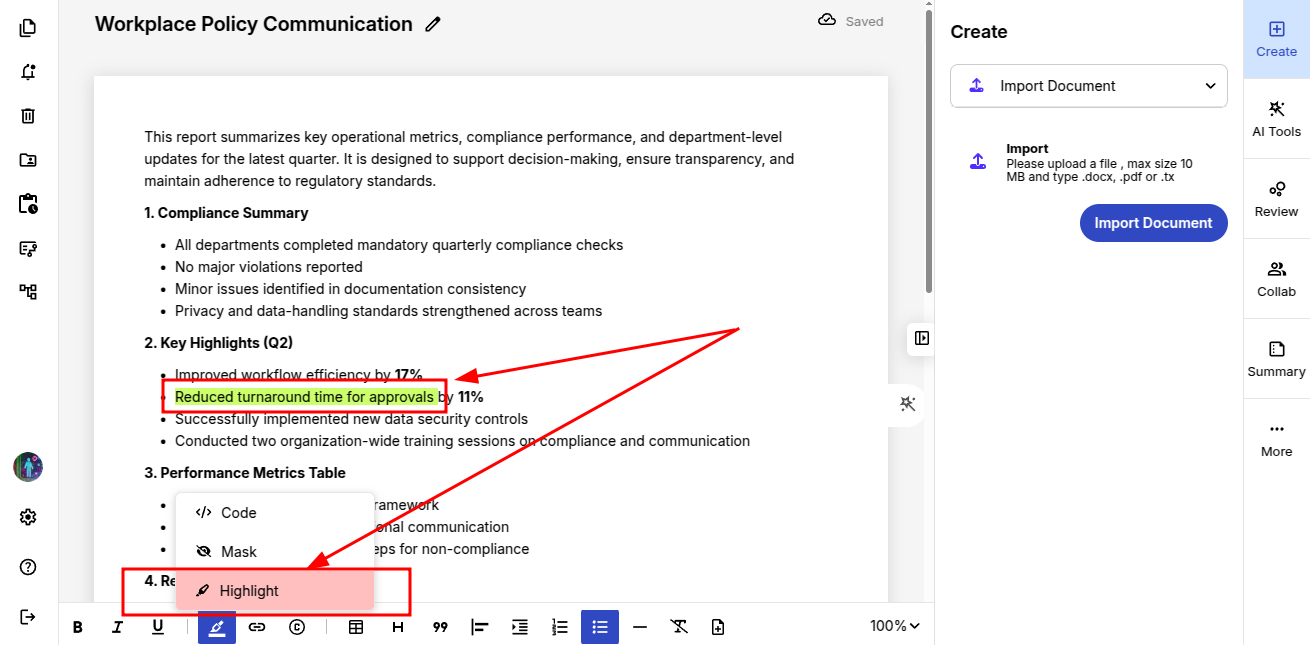Click the numbered list icon
Screen dimensions: 1310x645
[560, 627]
